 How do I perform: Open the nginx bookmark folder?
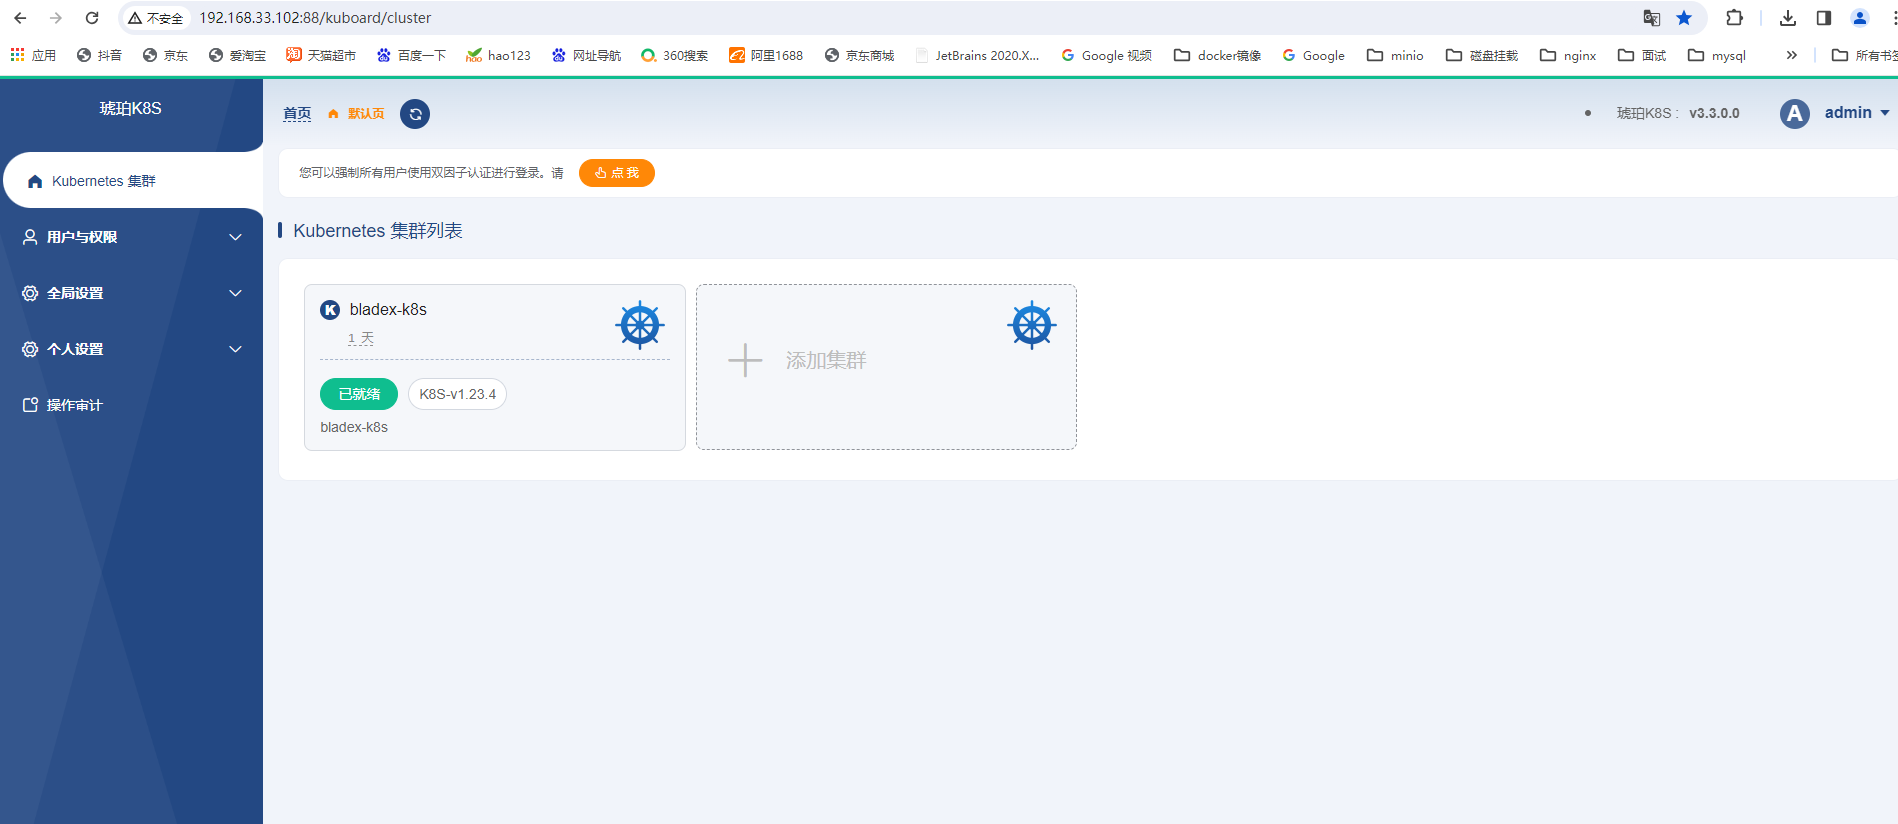tap(1568, 55)
